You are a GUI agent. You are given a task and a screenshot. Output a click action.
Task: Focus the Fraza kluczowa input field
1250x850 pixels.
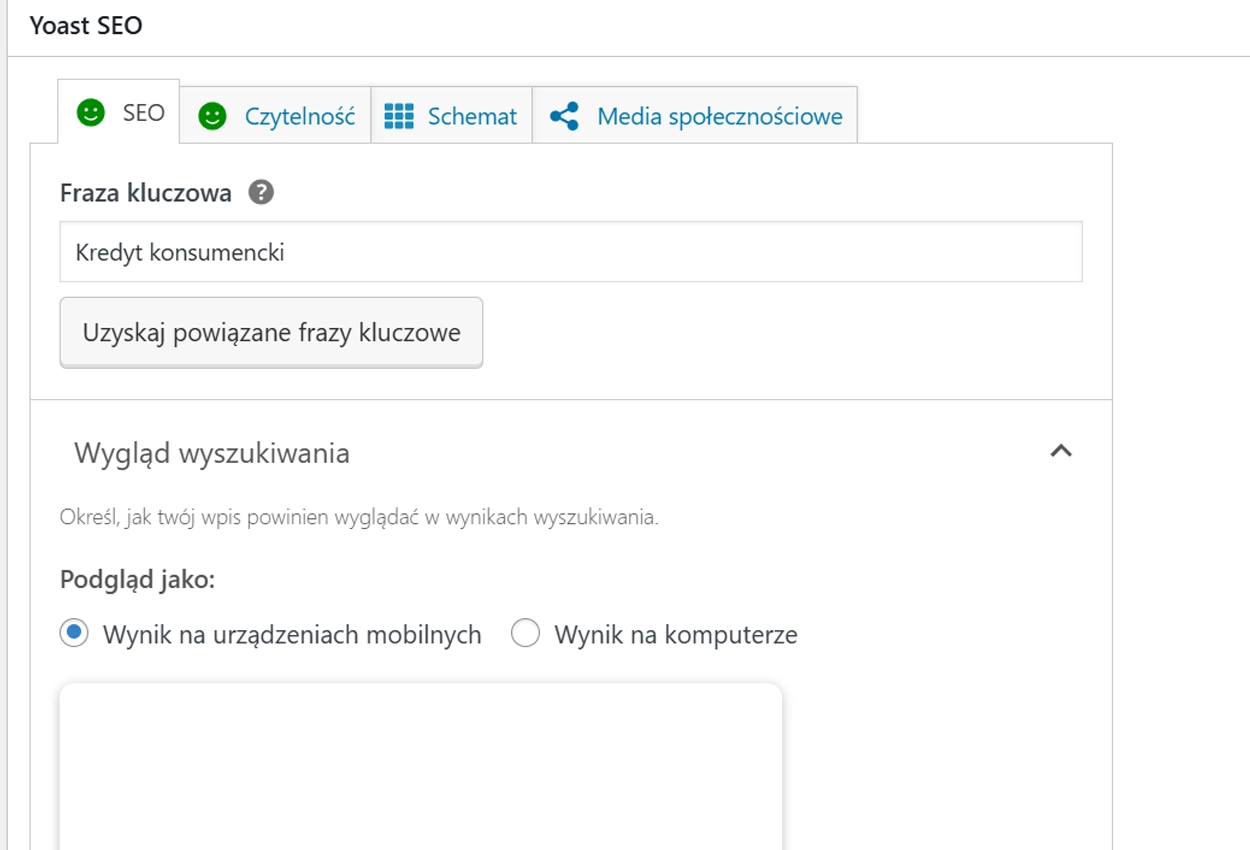click(570, 251)
